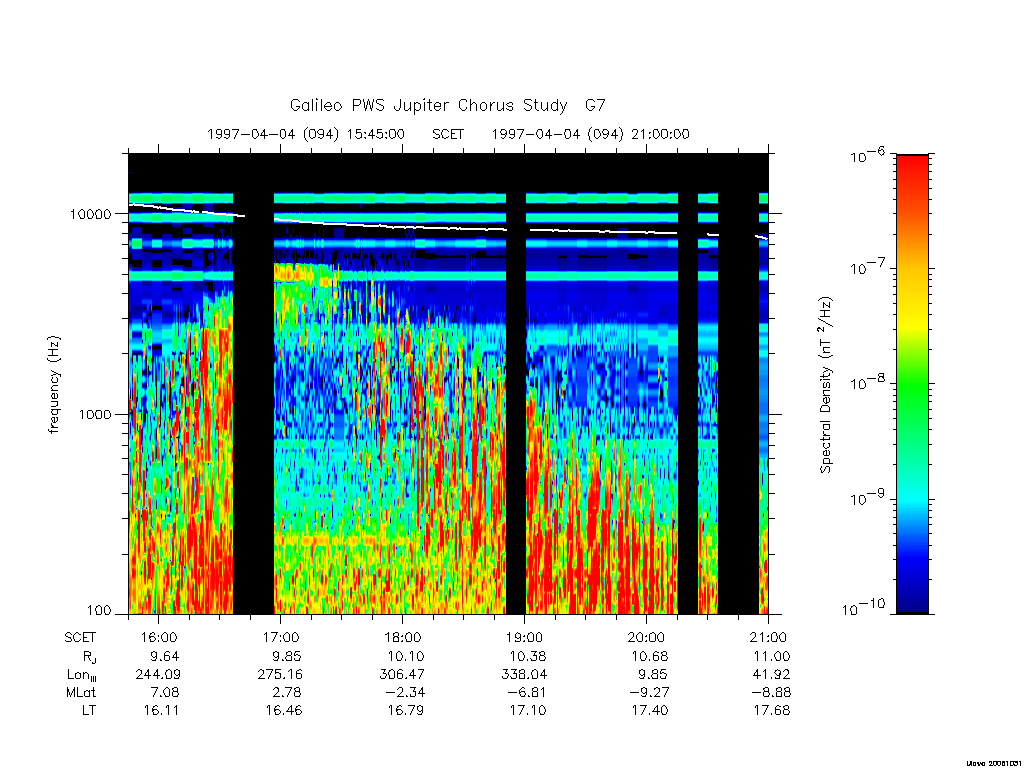
Task: Click the RJ value 10.38
Action: pyautogui.click(x=528, y=656)
